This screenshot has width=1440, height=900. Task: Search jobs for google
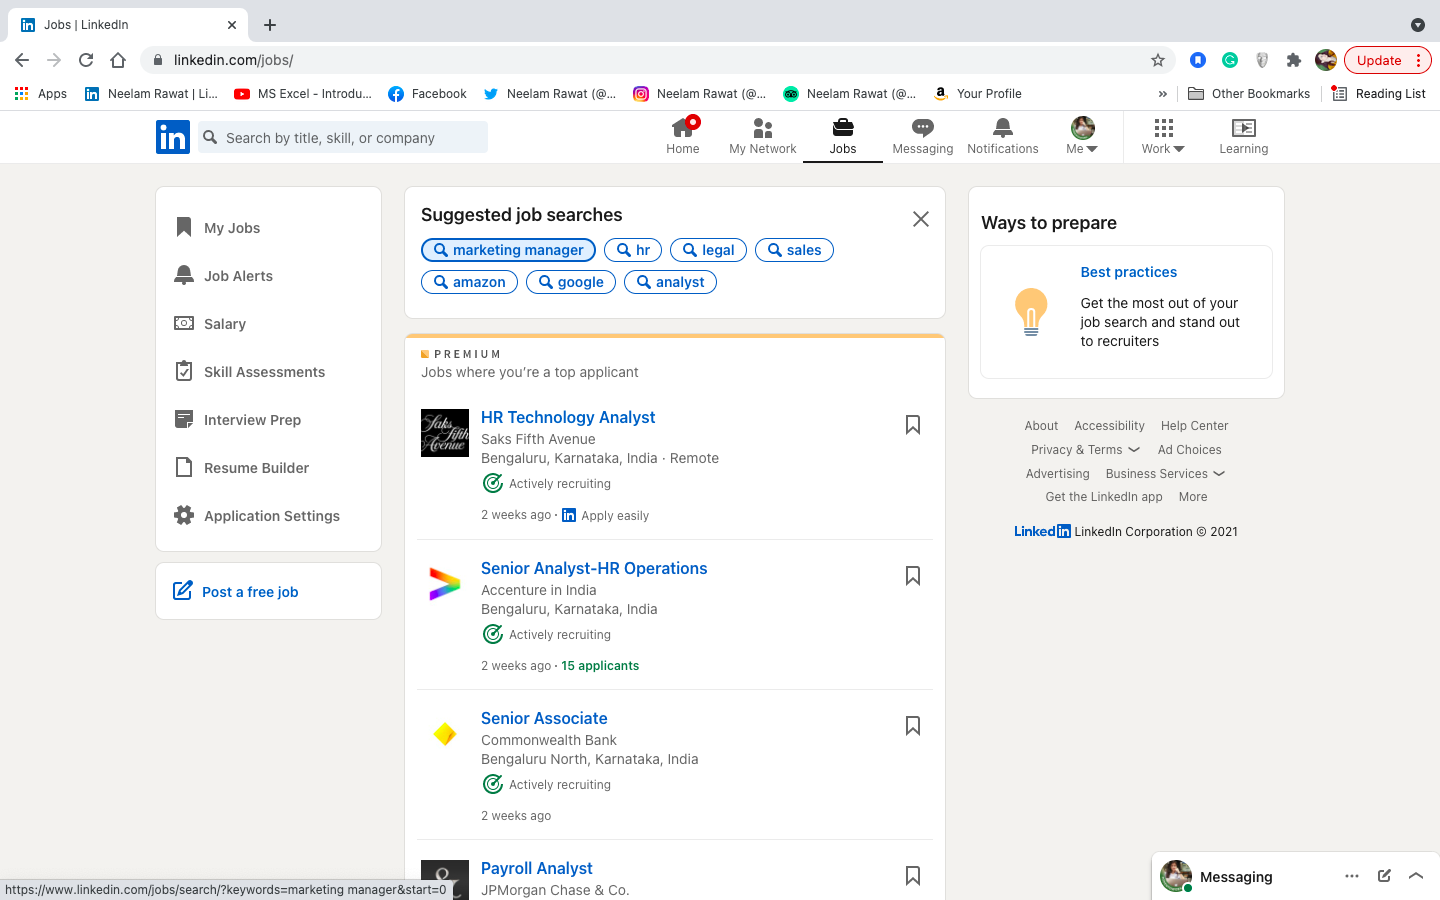[571, 282]
